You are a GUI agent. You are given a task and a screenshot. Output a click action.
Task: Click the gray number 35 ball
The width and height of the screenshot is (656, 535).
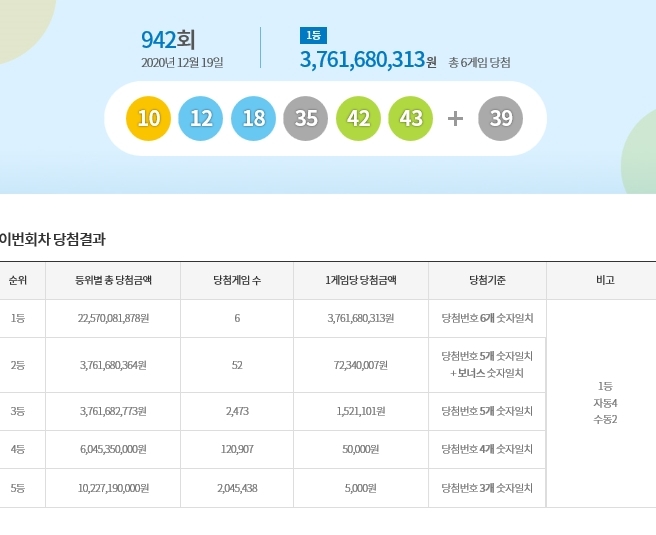point(306,118)
